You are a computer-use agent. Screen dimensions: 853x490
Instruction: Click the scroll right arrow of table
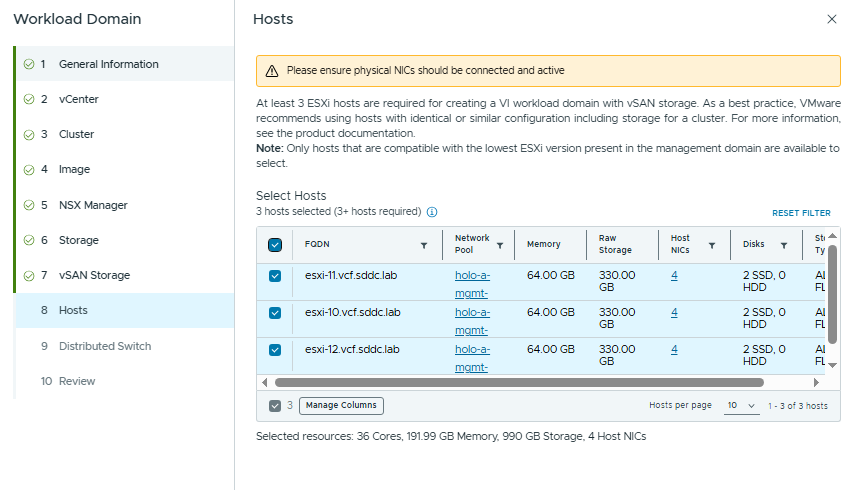coord(816,382)
